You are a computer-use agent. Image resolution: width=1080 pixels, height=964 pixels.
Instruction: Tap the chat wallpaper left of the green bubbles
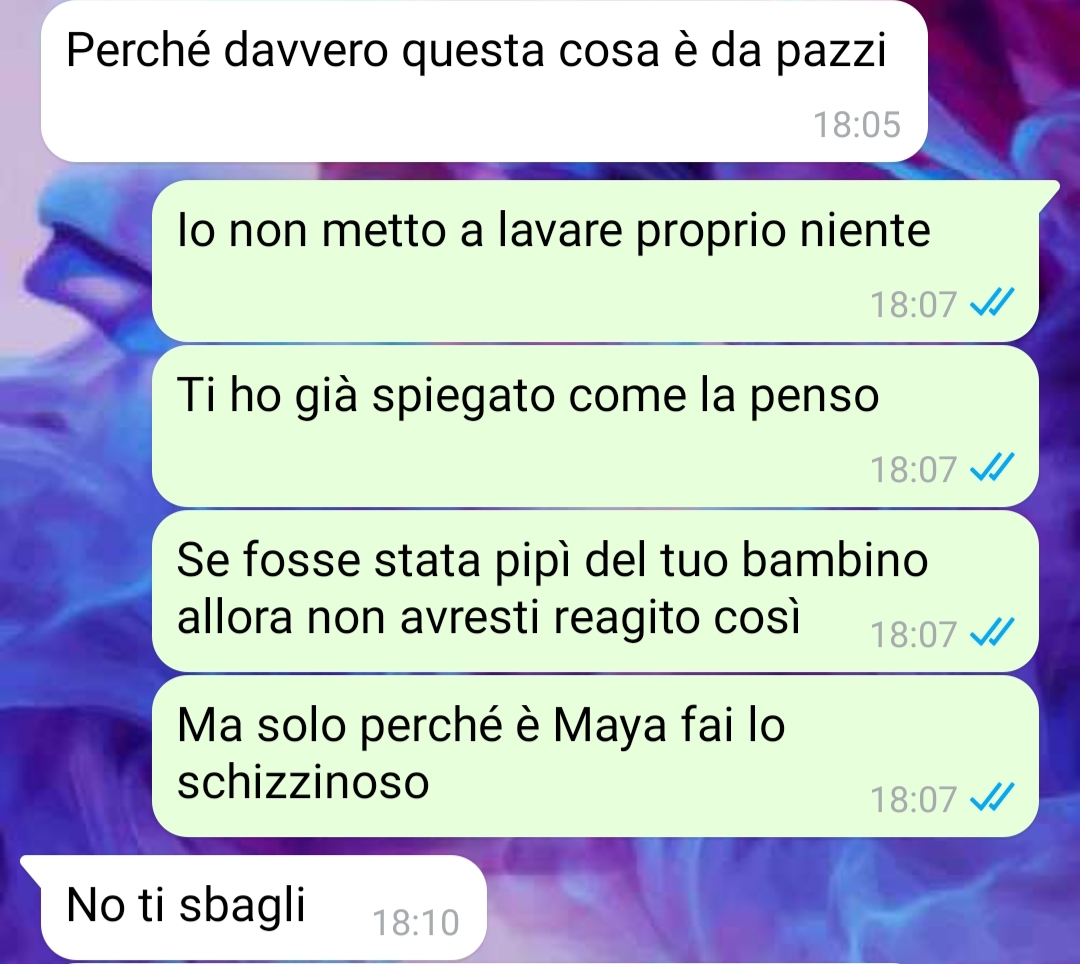[76, 510]
